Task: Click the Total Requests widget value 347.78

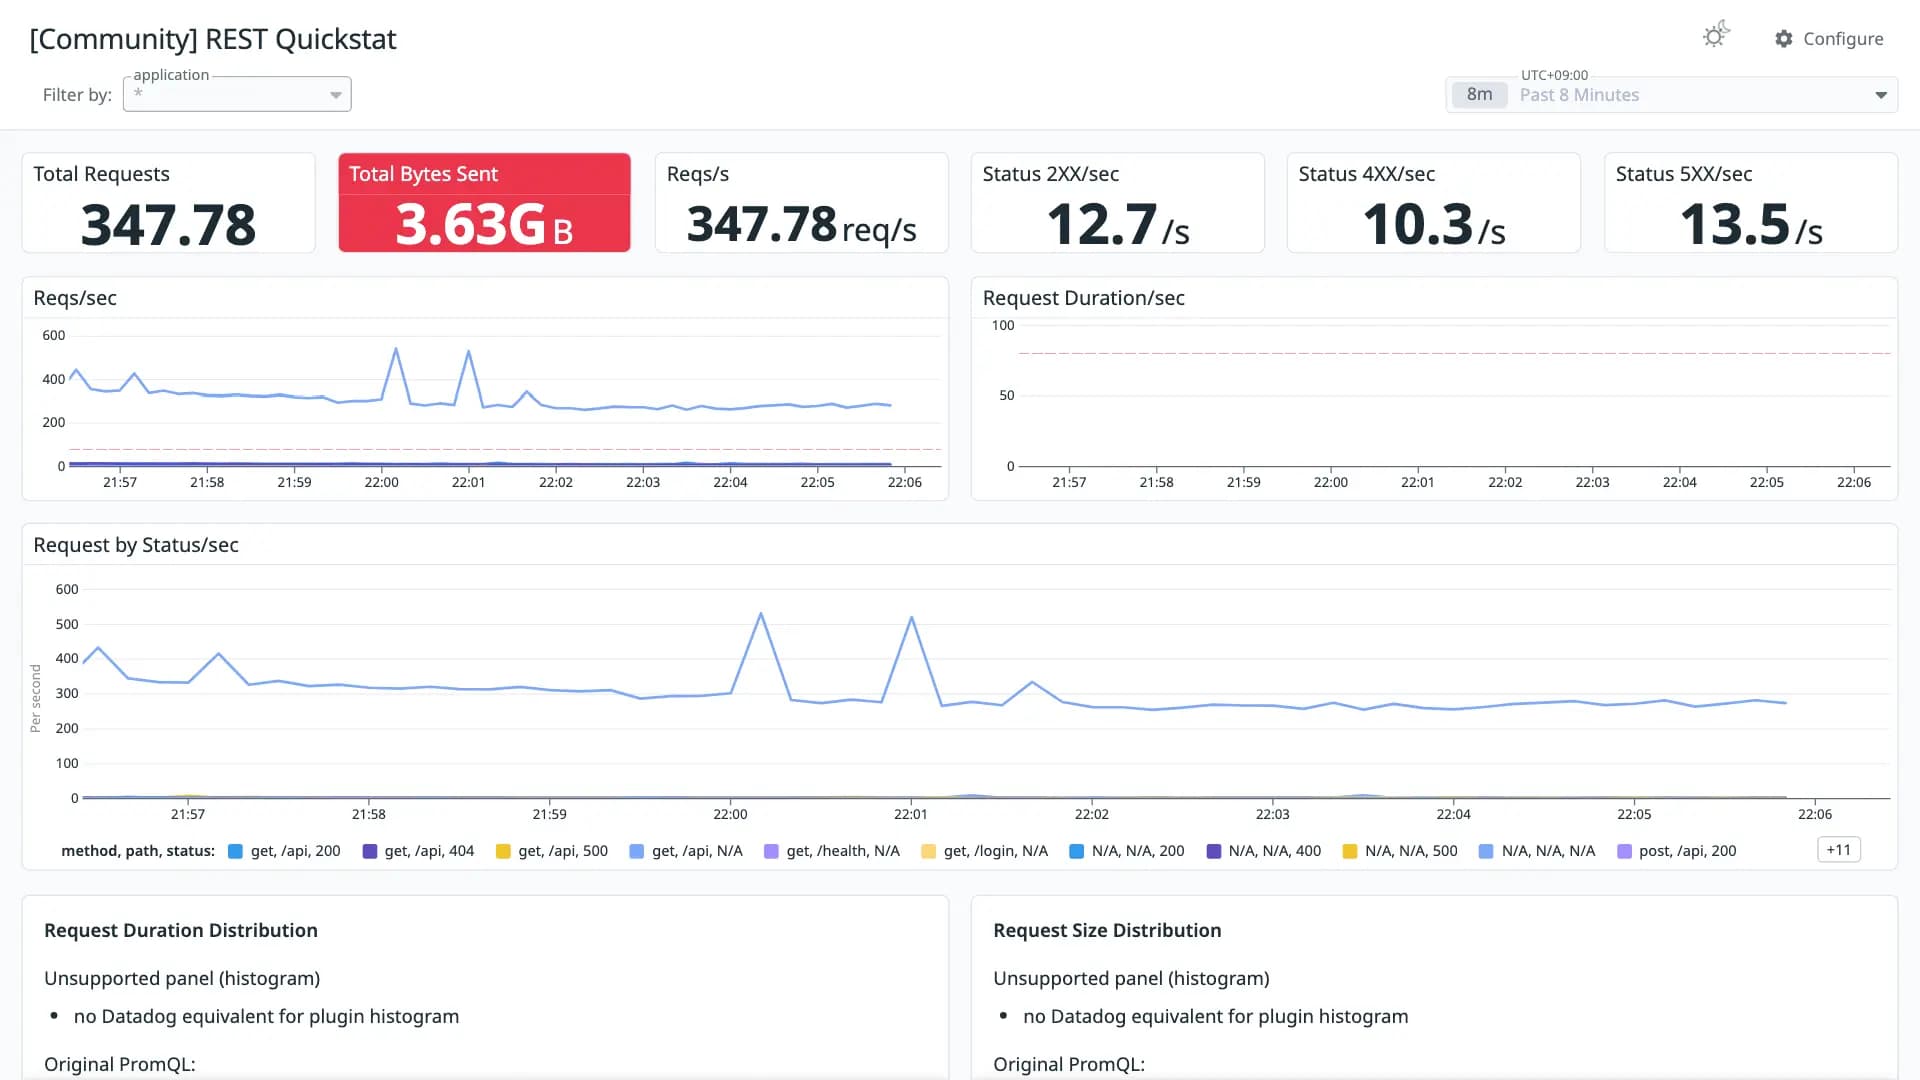Action: pyautogui.click(x=168, y=225)
